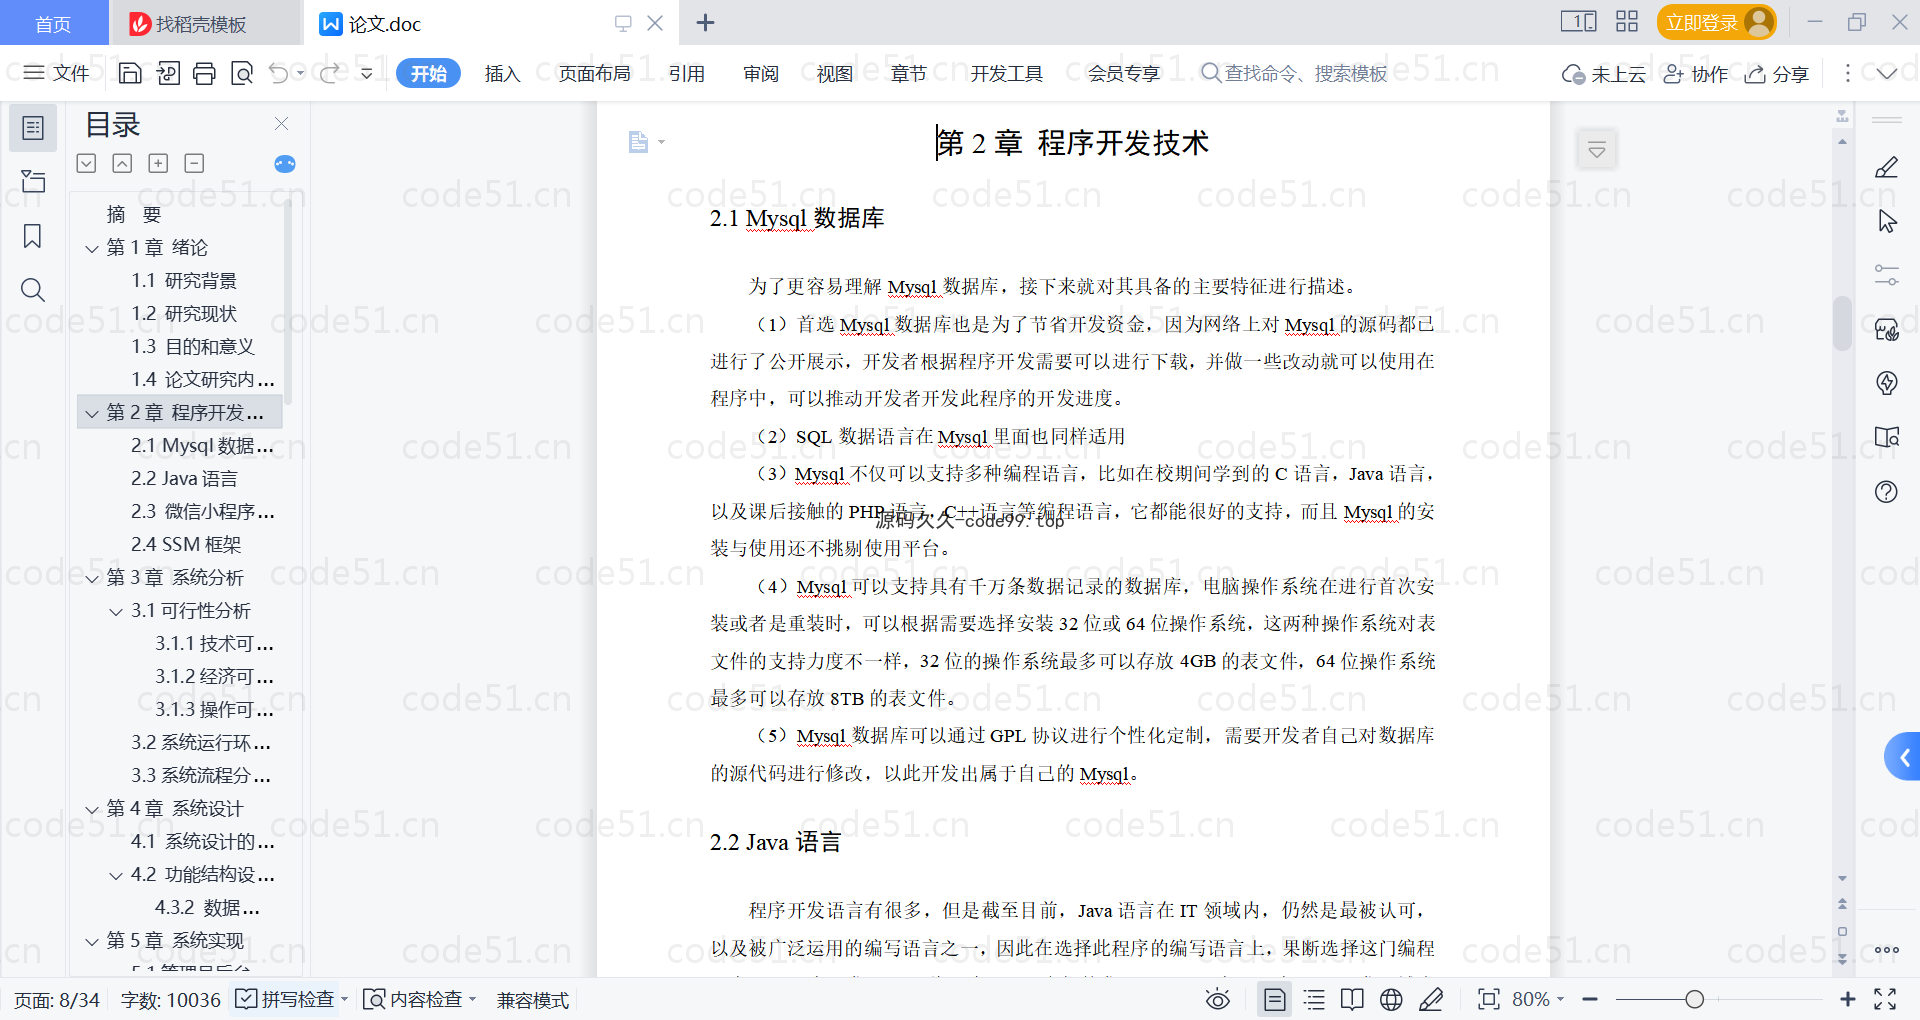Open the quick access toolbar customize dropdown

tap(367, 73)
